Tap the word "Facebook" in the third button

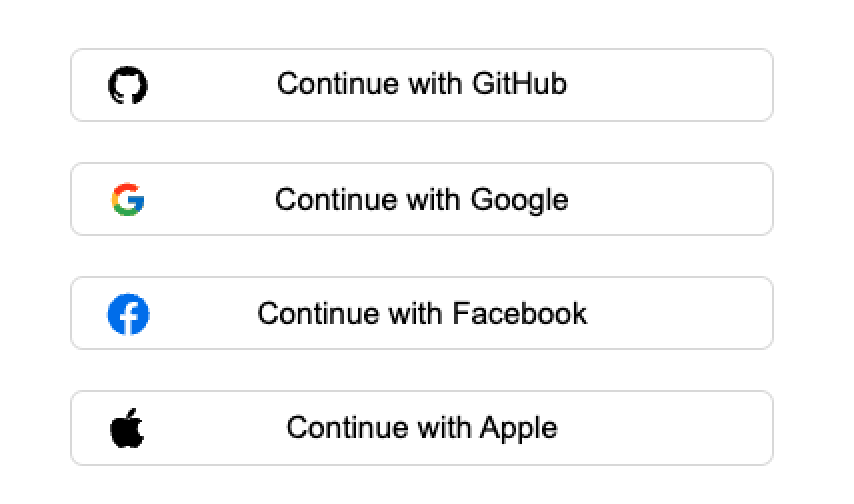click(x=519, y=314)
